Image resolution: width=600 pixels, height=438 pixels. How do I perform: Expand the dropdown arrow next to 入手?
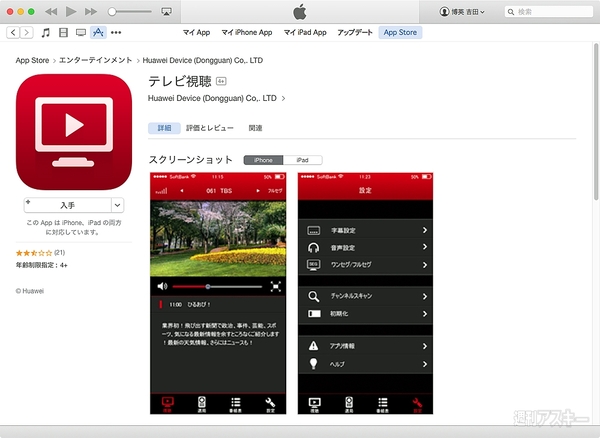pos(117,205)
